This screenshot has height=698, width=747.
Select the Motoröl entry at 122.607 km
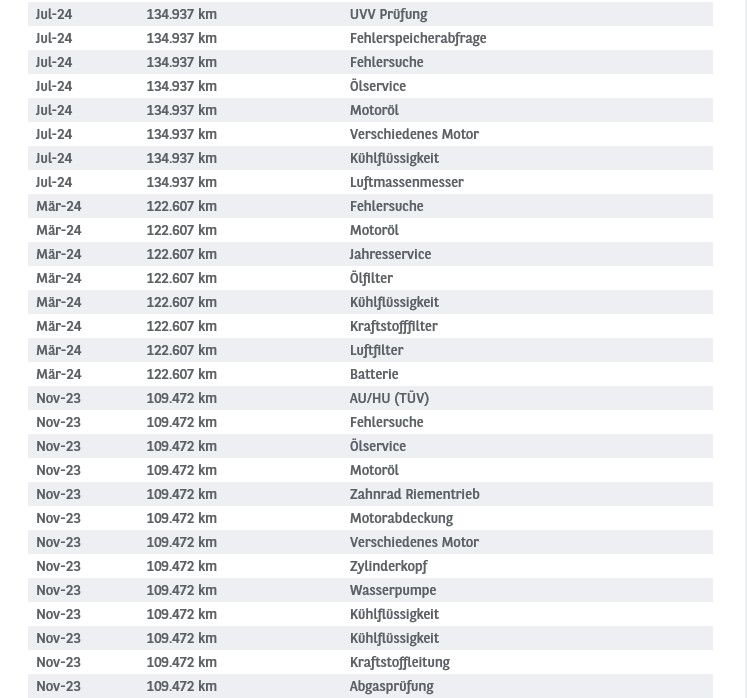370,230
